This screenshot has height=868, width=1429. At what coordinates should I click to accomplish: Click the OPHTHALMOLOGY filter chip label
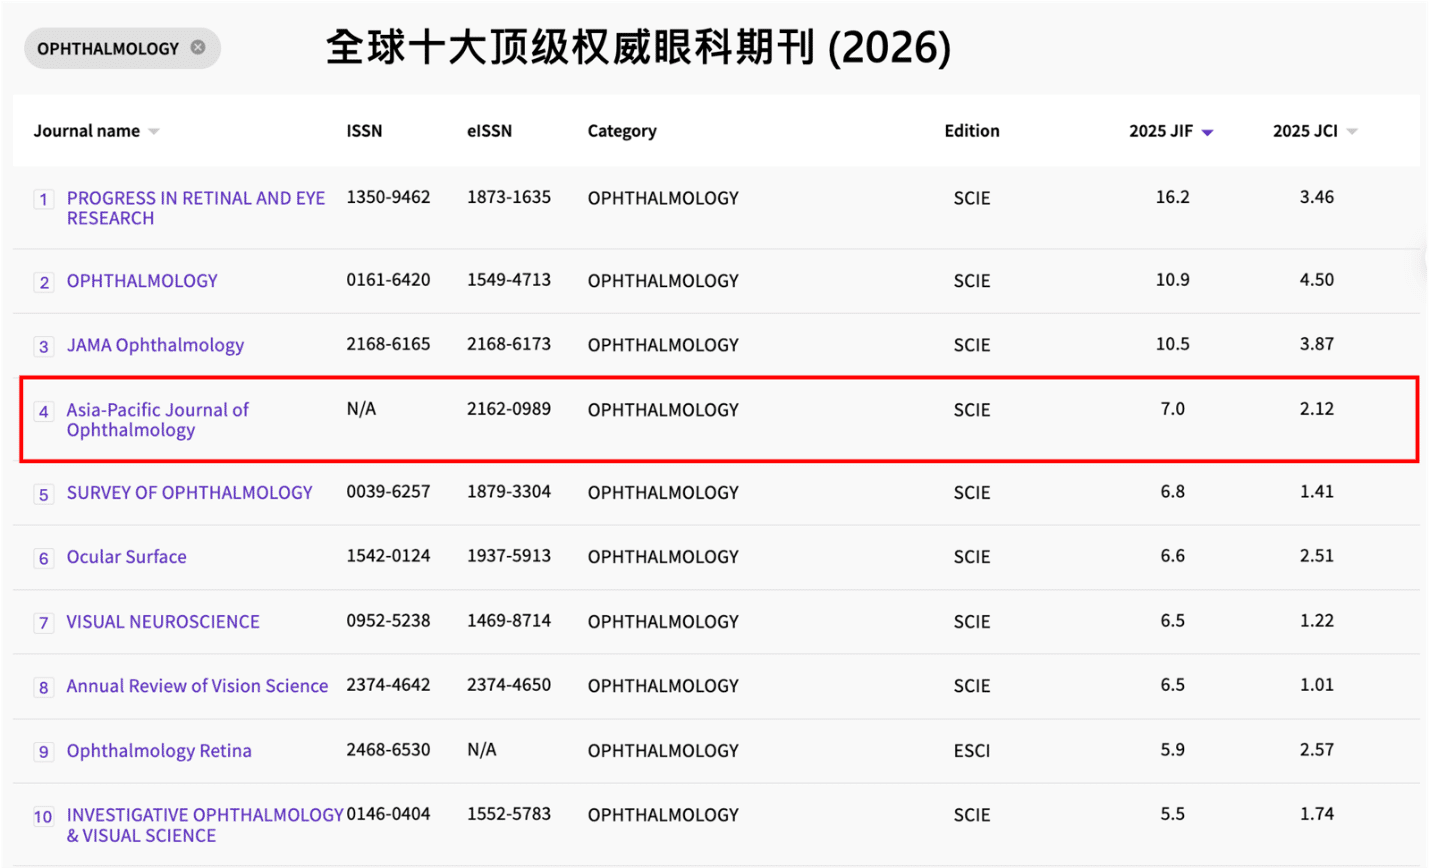[x=108, y=48]
